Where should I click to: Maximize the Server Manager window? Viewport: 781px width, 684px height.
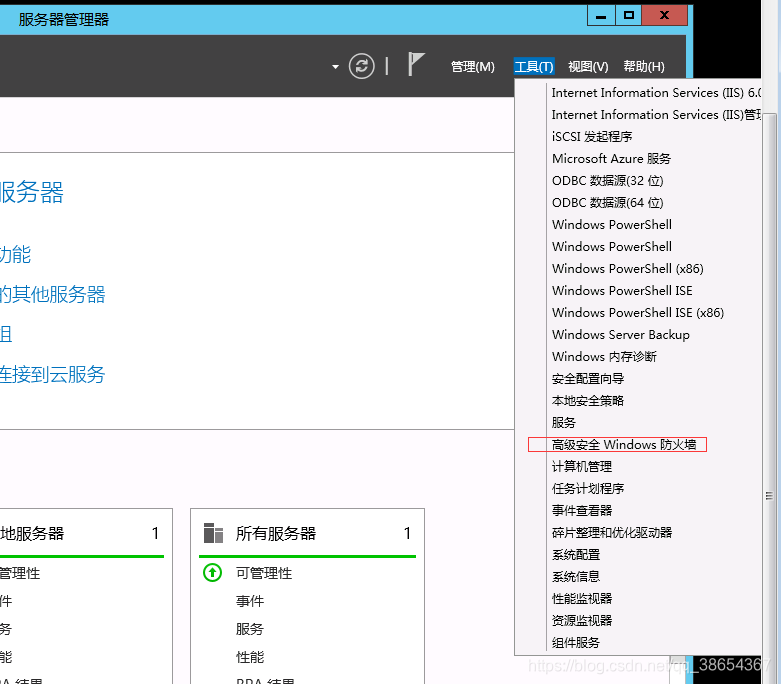(628, 15)
